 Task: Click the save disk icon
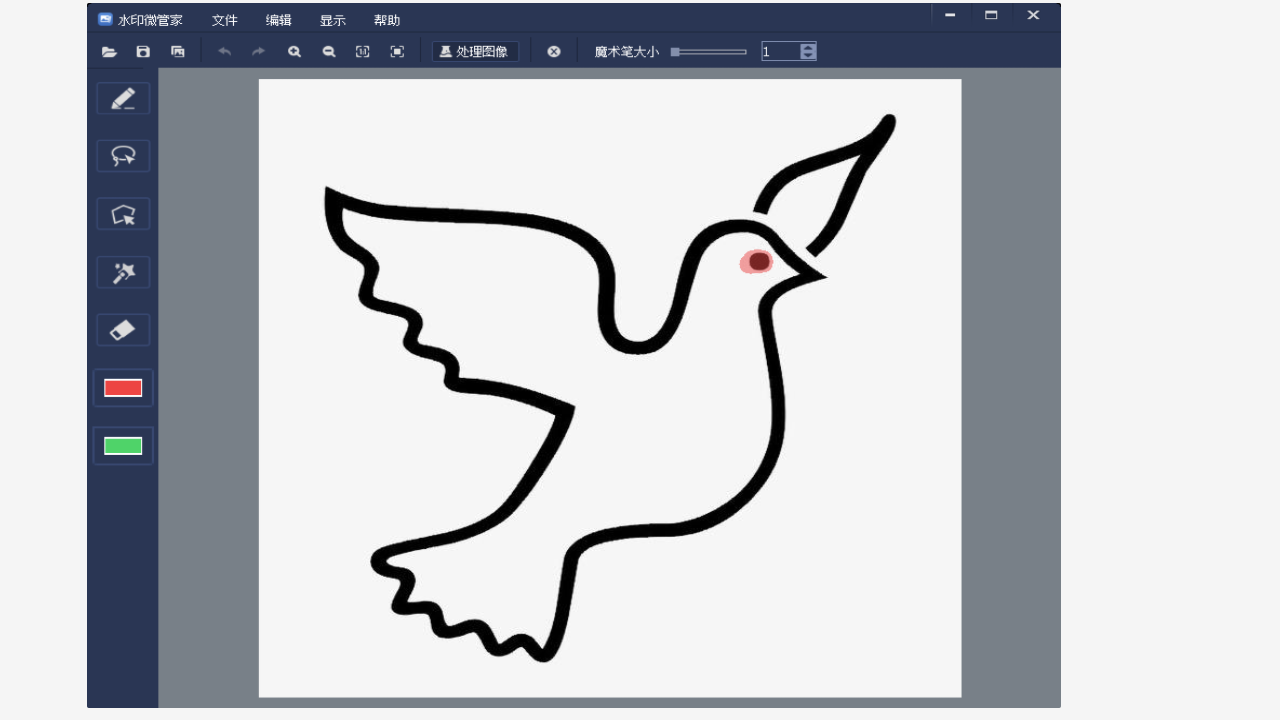[x=143, y=52]
